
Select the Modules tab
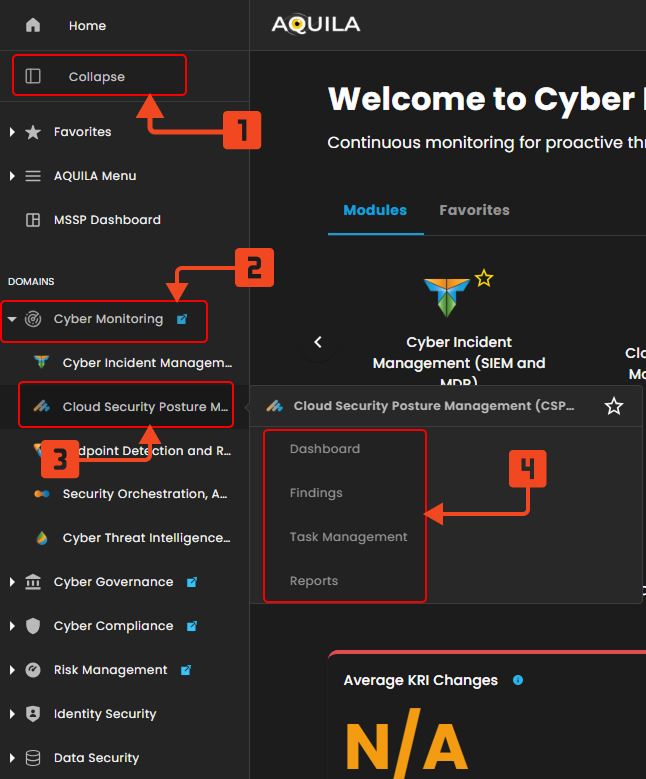(x=375, y=210)
